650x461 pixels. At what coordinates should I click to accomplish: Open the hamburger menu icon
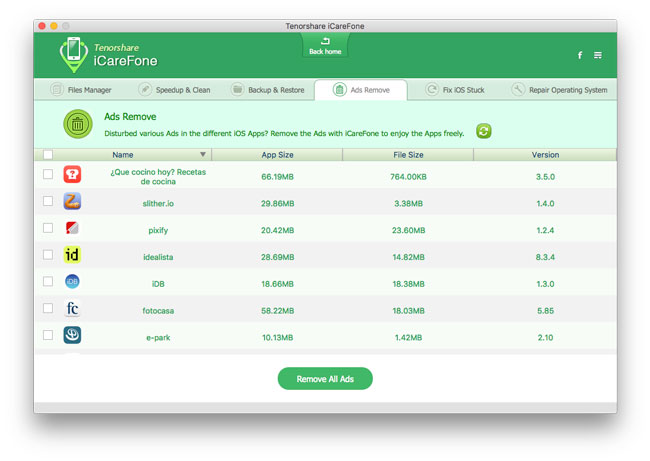click(x=598, y=55)
